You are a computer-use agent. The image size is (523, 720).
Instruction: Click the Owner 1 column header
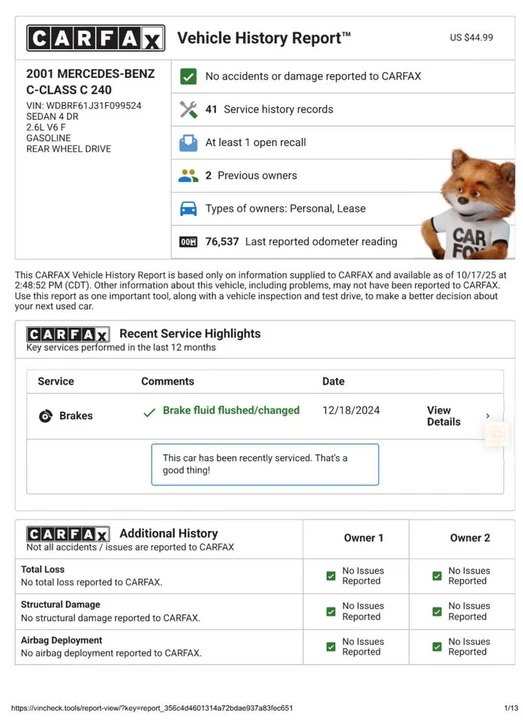point(364,538)
